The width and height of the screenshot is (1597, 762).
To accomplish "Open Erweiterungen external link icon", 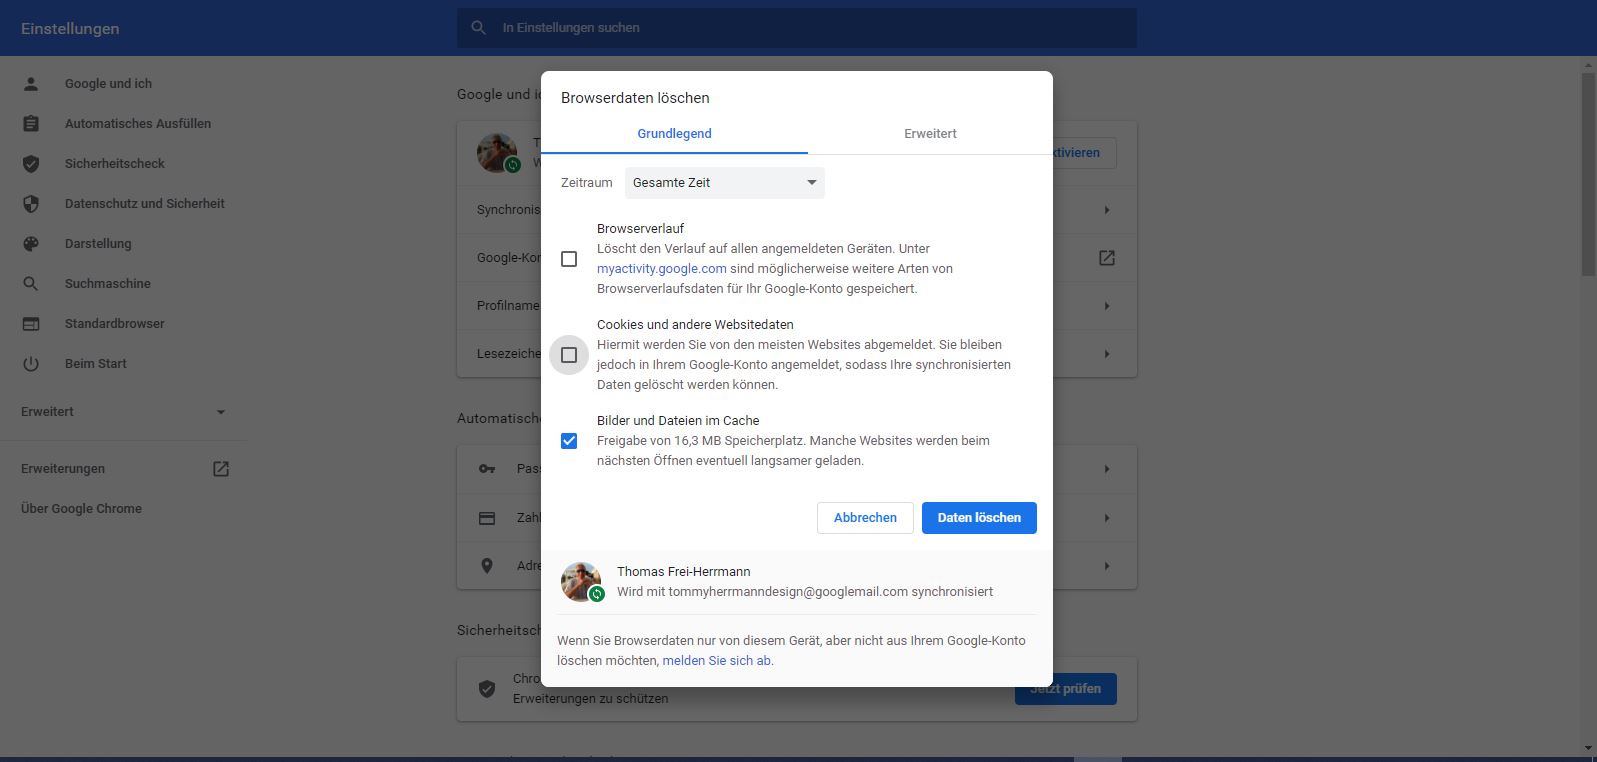I will 221,469.
